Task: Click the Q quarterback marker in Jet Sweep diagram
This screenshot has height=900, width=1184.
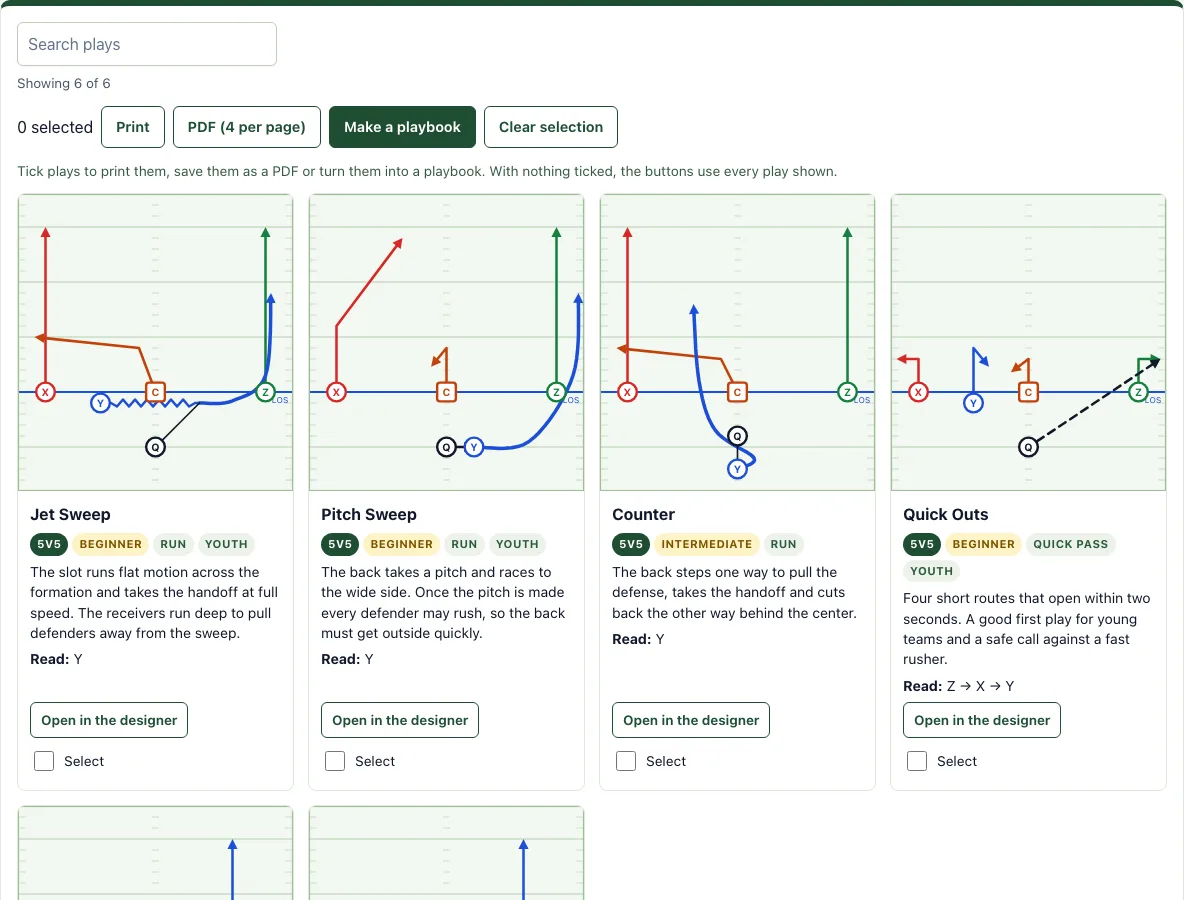Action: coord(156,447)
